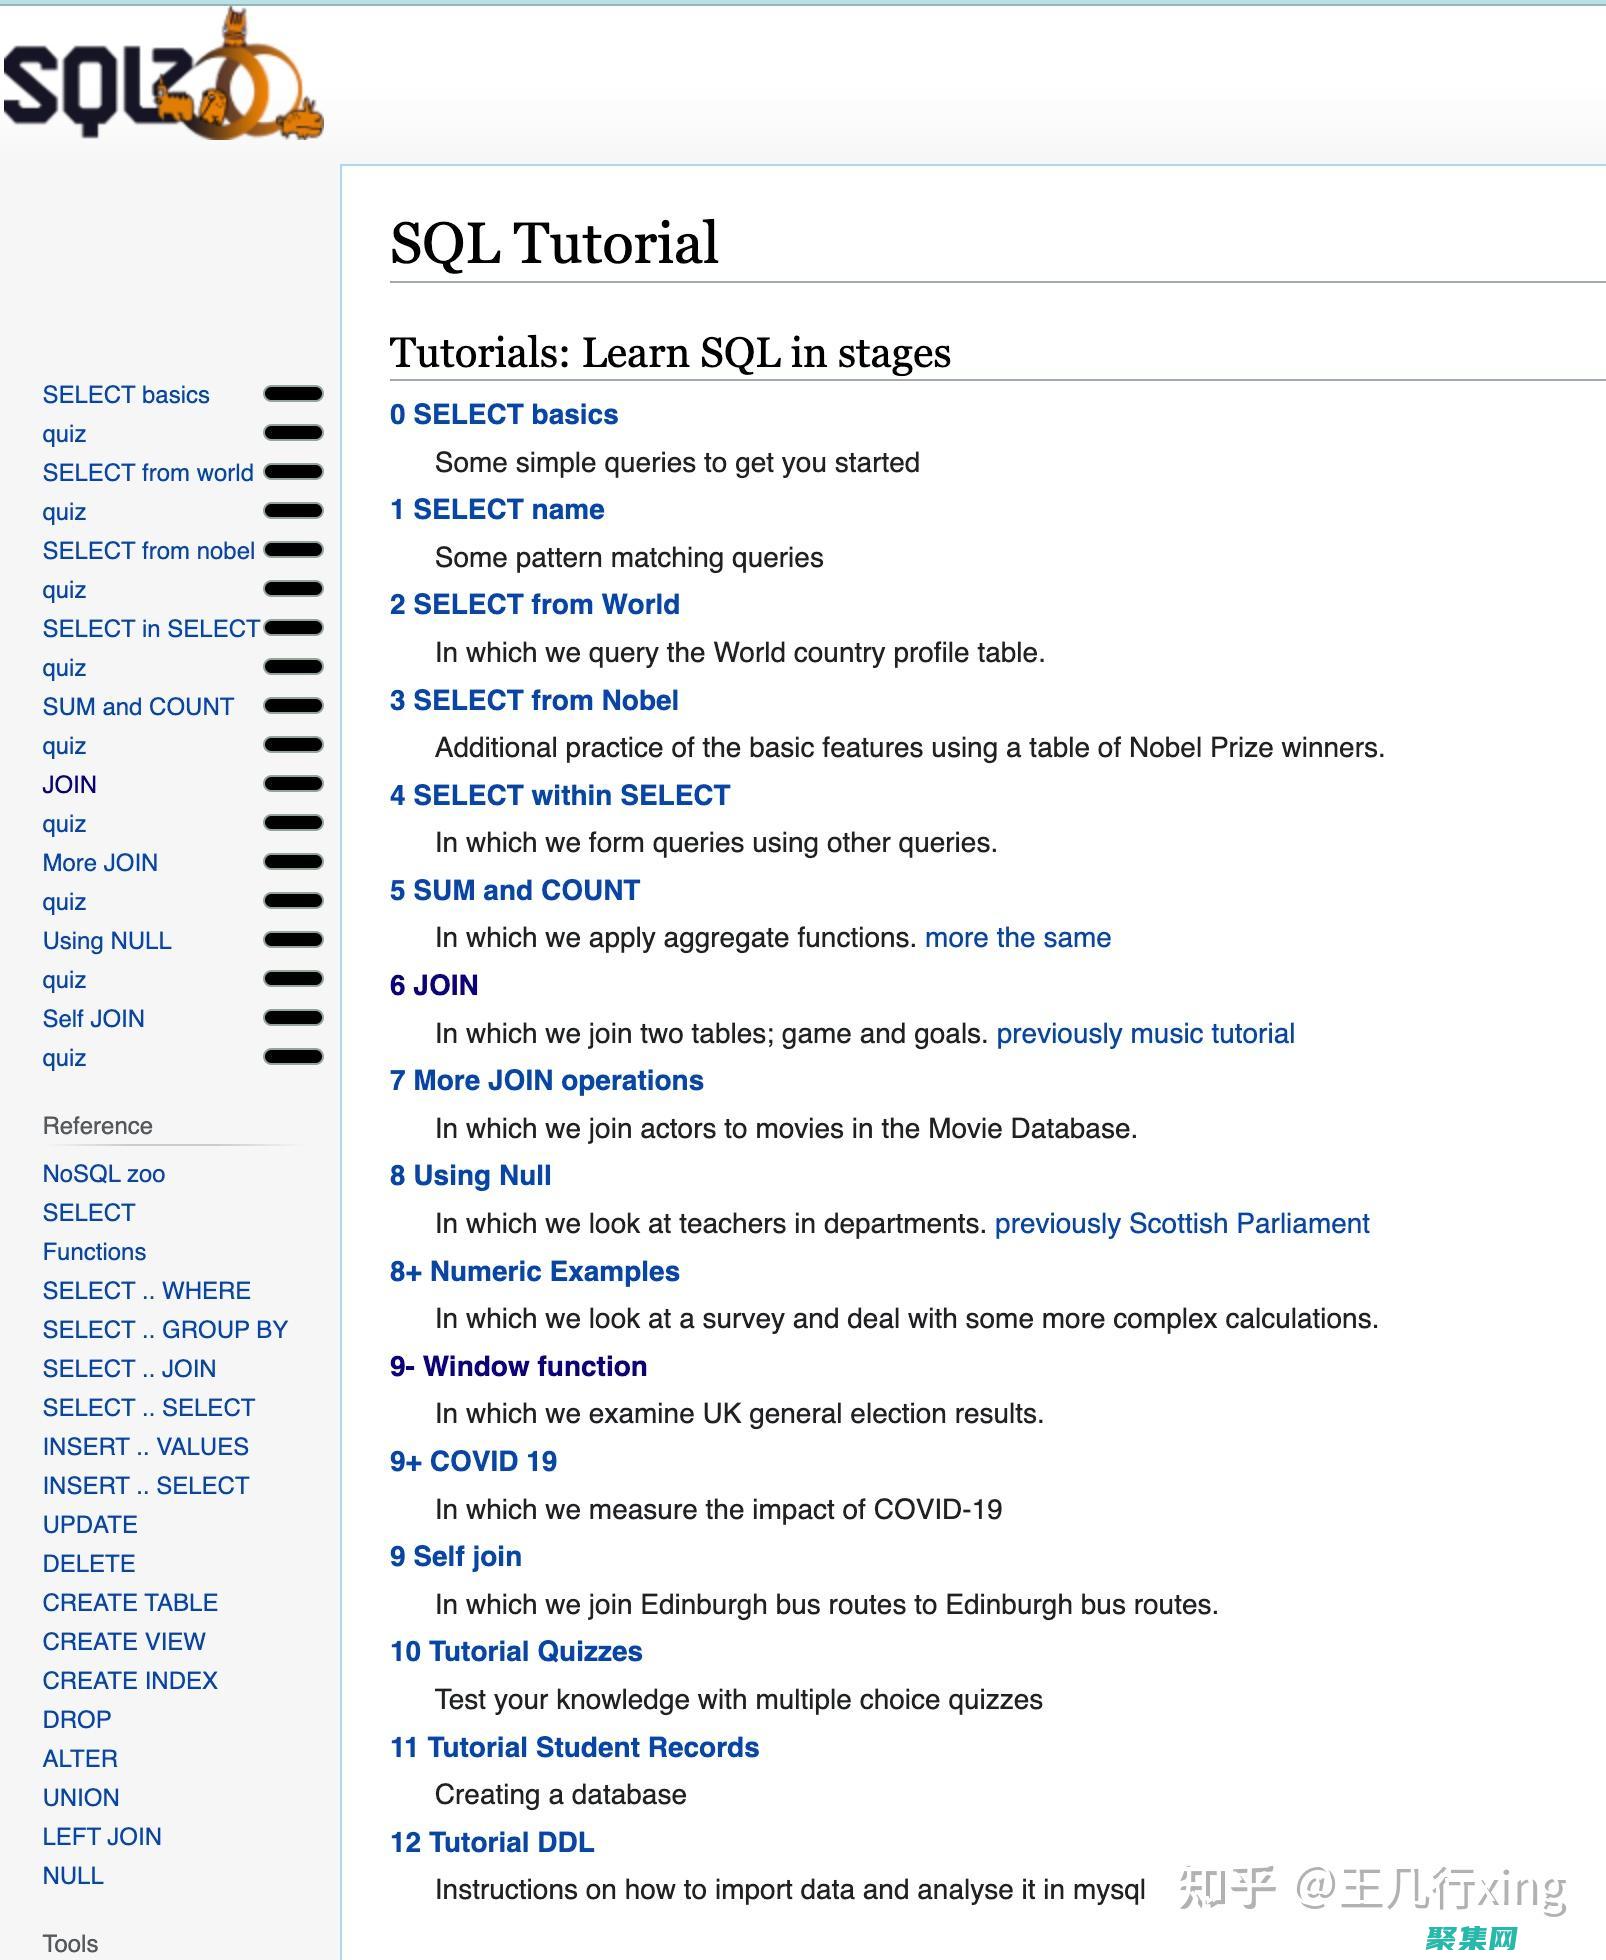Open "12 Tutorial DDL"

pos(492,1842)
